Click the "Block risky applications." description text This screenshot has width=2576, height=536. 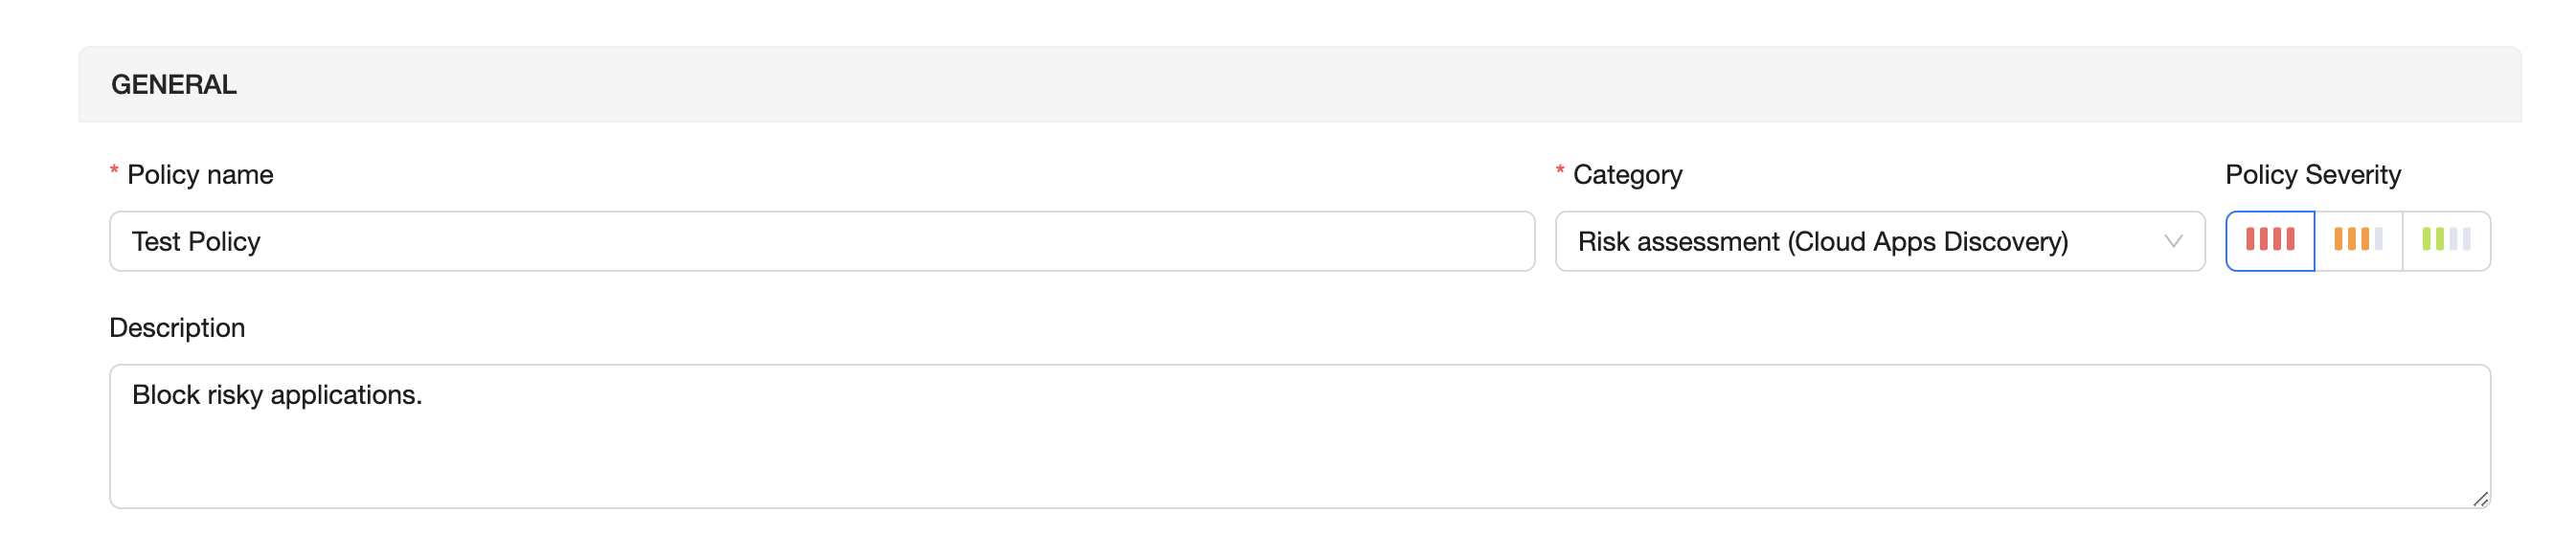(x=277, y=395)
